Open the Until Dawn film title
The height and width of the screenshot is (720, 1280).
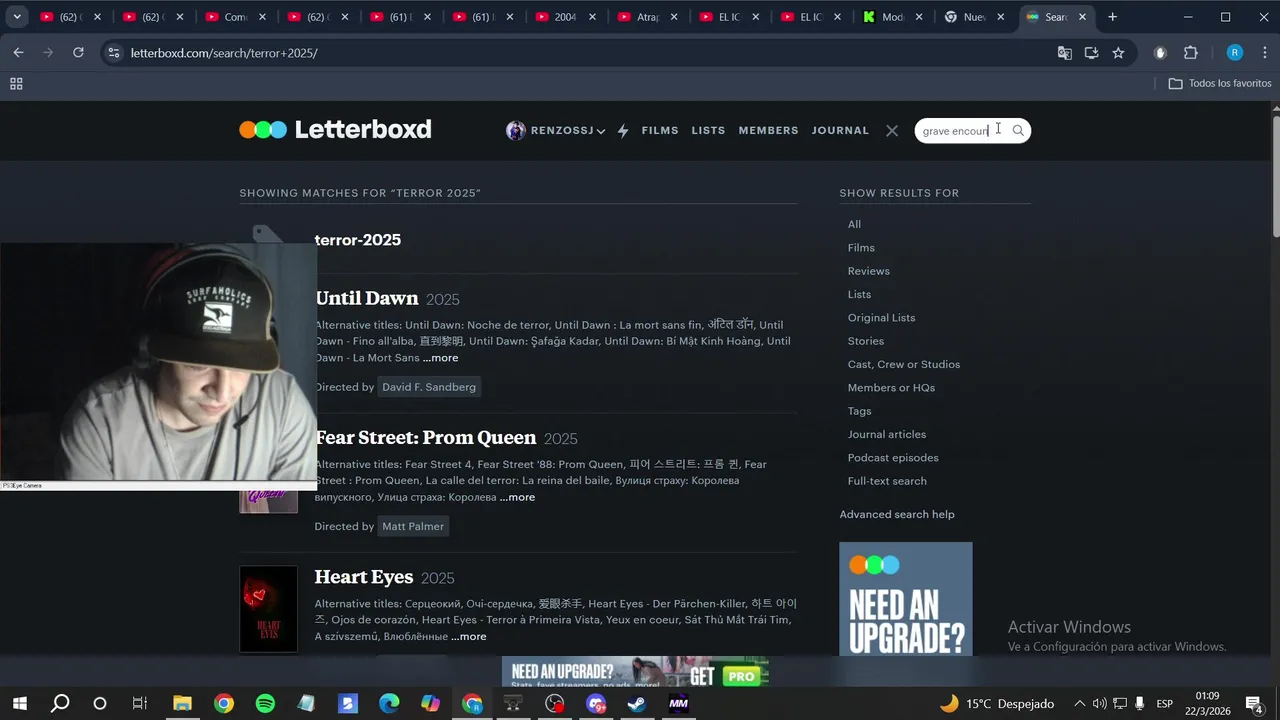367,298
